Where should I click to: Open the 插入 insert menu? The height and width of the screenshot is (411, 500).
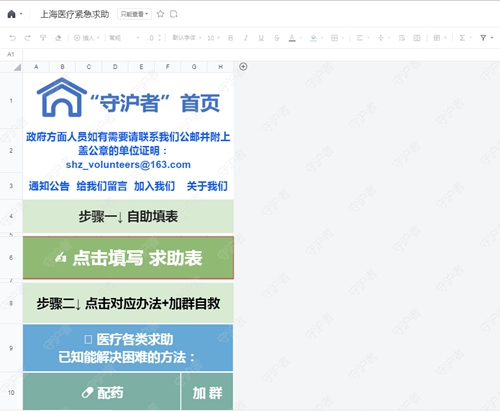tap(86, 38)
